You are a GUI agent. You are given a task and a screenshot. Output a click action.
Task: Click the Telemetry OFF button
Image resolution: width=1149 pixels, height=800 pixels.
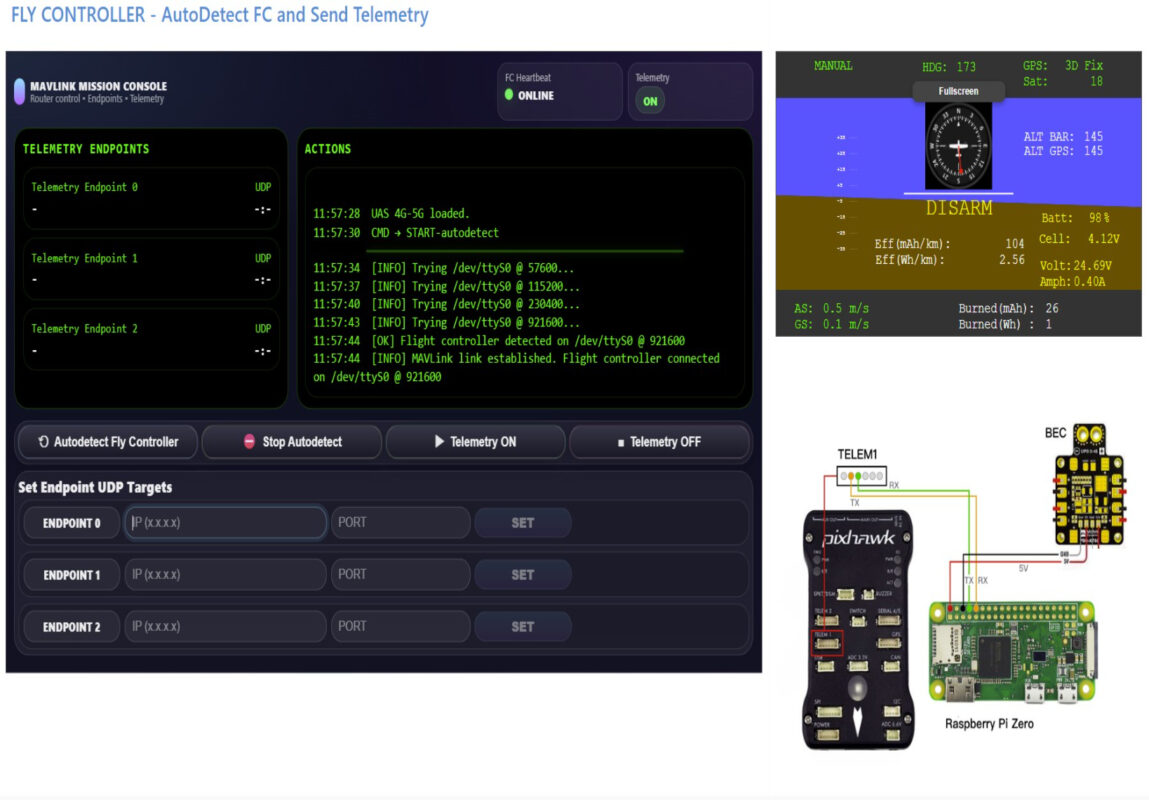(x=659, y=442)
